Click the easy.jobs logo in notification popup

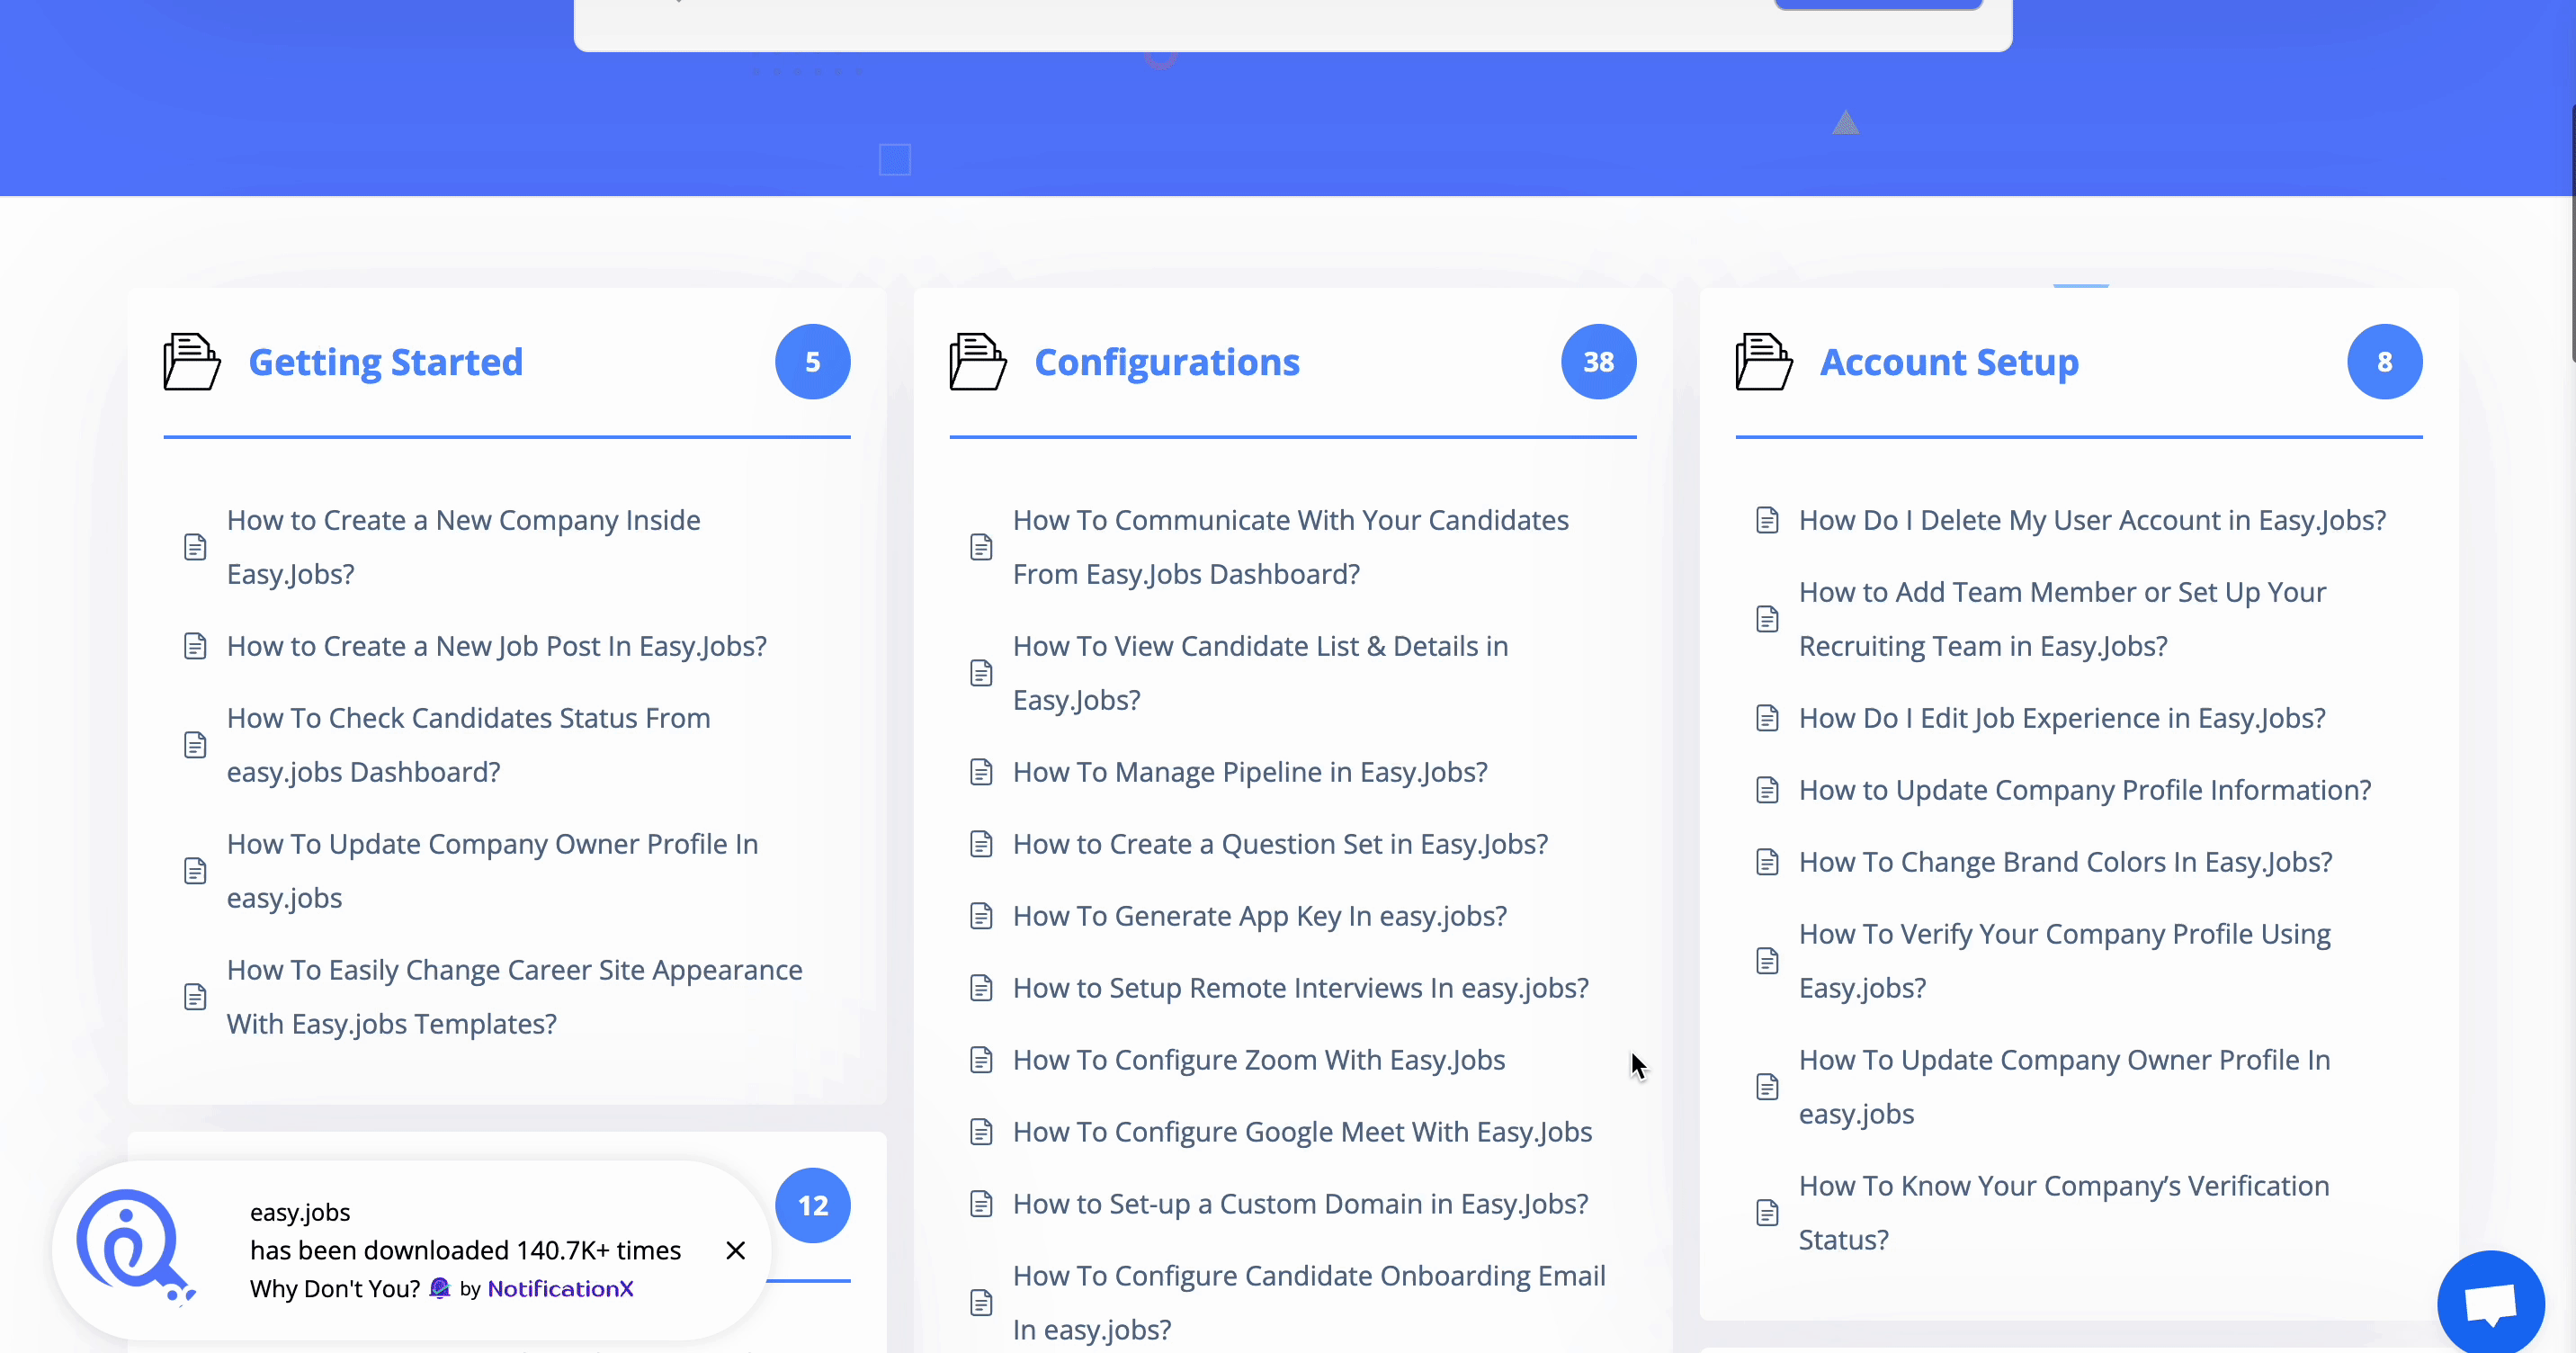coord(134,1246)
